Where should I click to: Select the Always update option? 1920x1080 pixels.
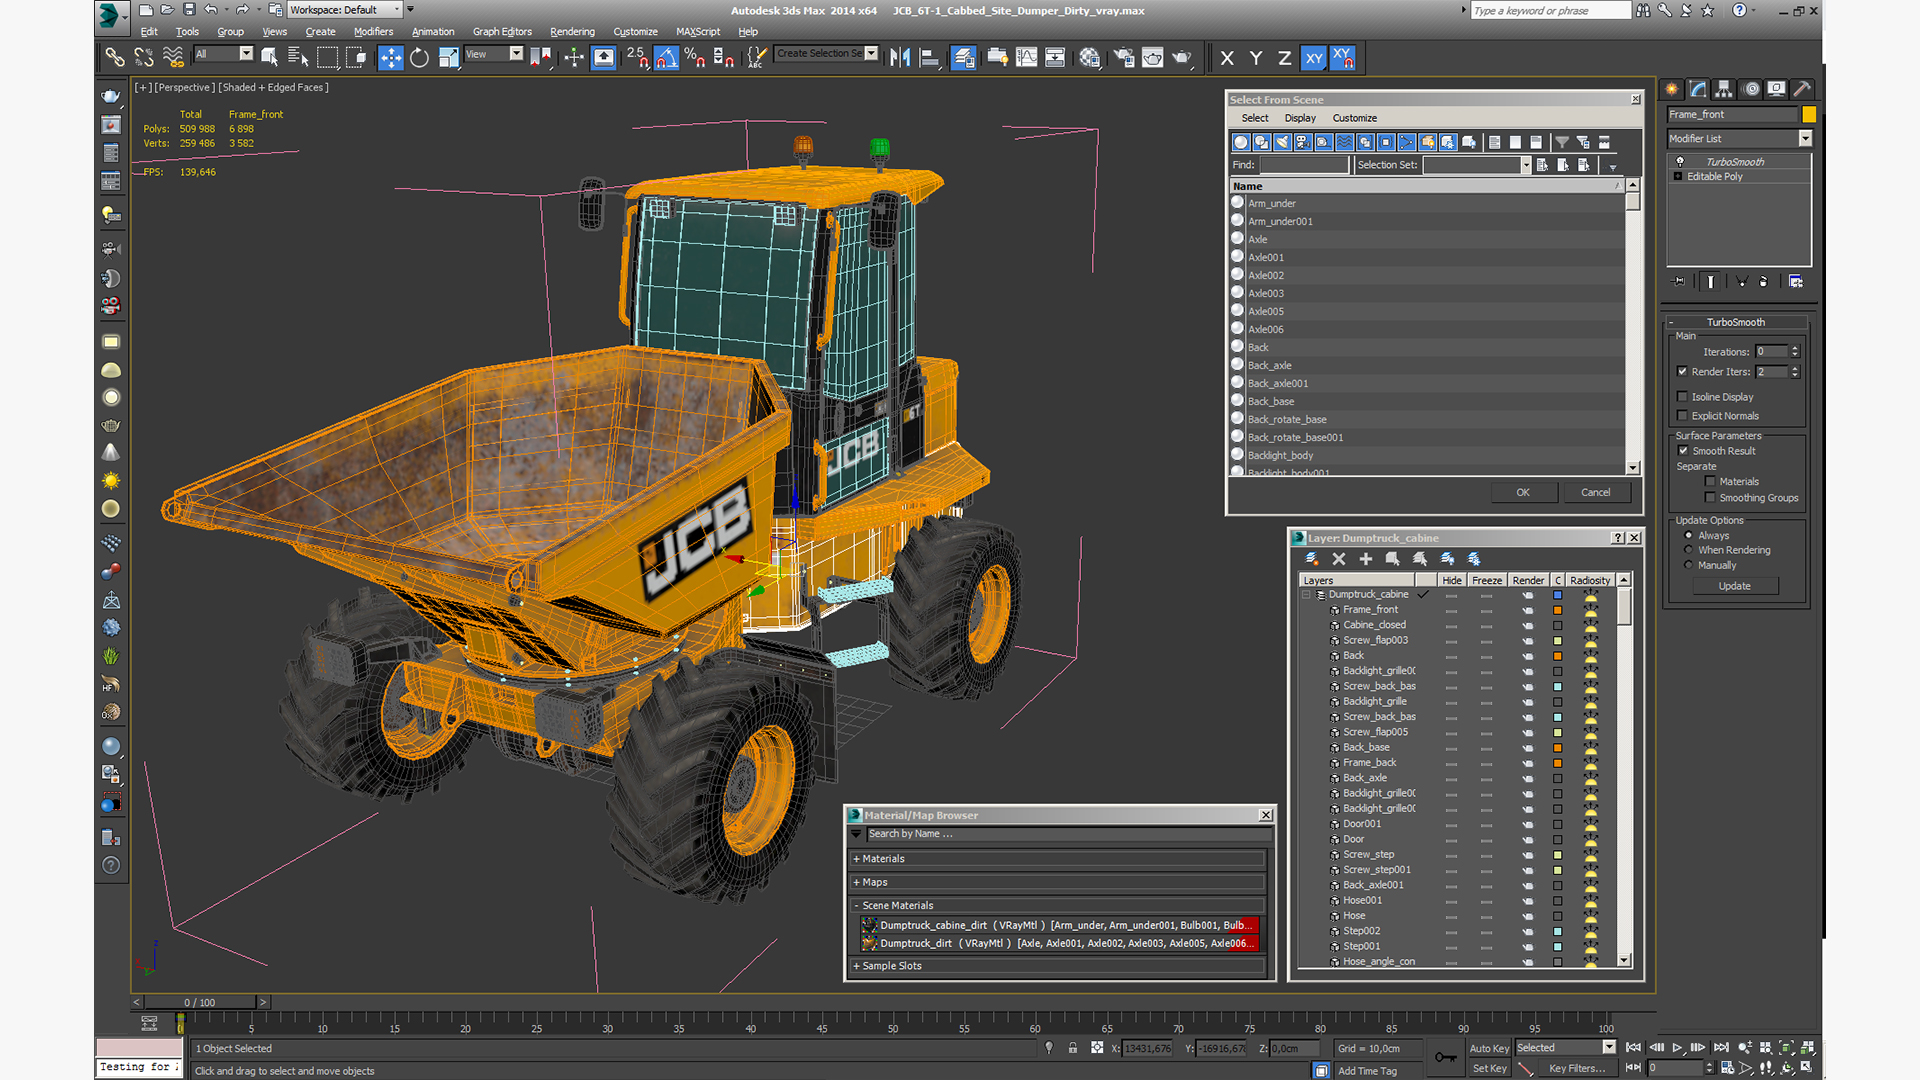pos(1689,535)
